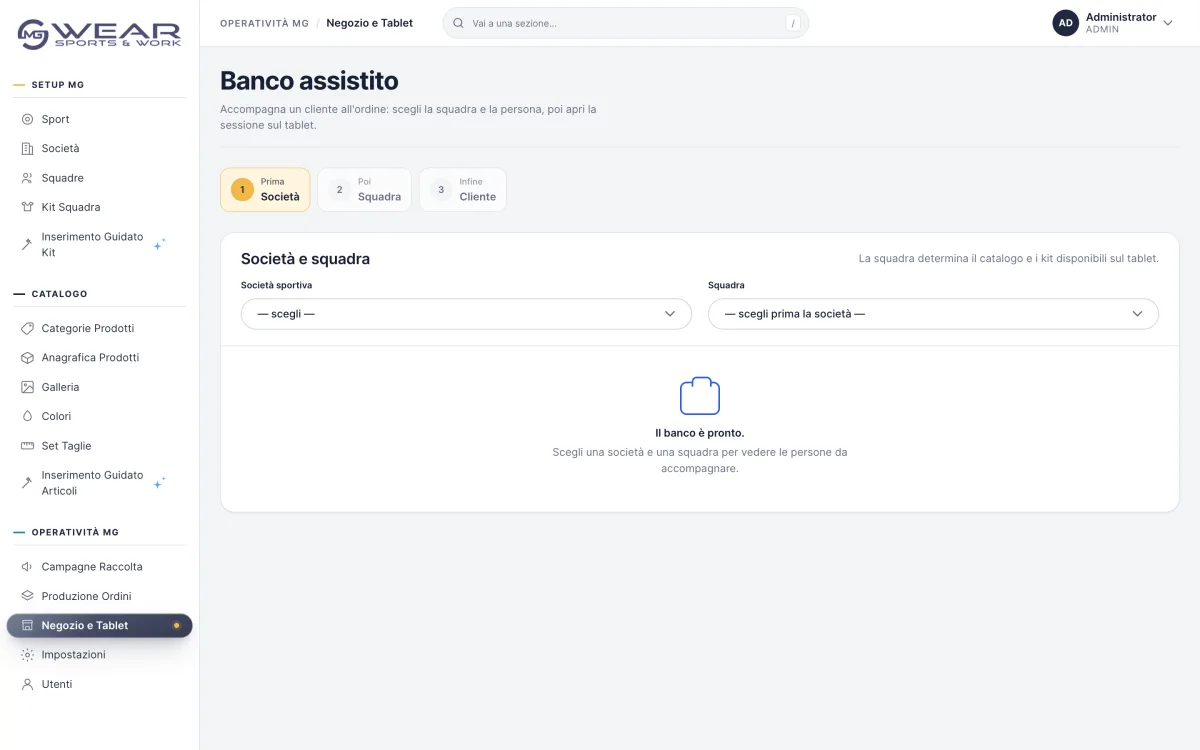
Task: Click the Administrator name label
Action: [x=1121, y=17]
